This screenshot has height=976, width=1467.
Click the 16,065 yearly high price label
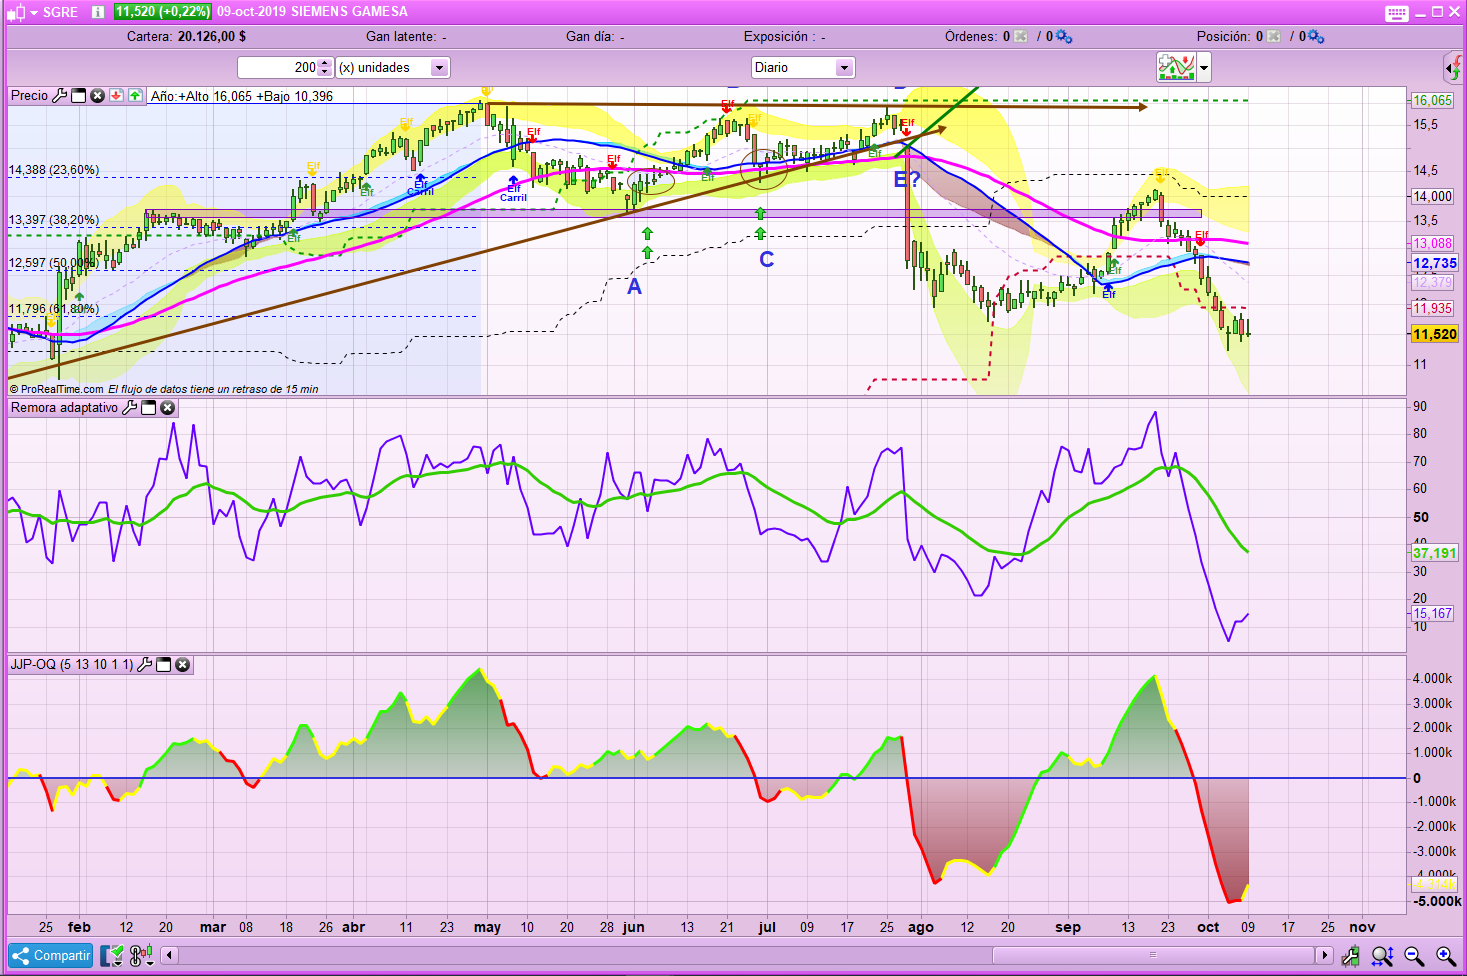click(1432, 101)
